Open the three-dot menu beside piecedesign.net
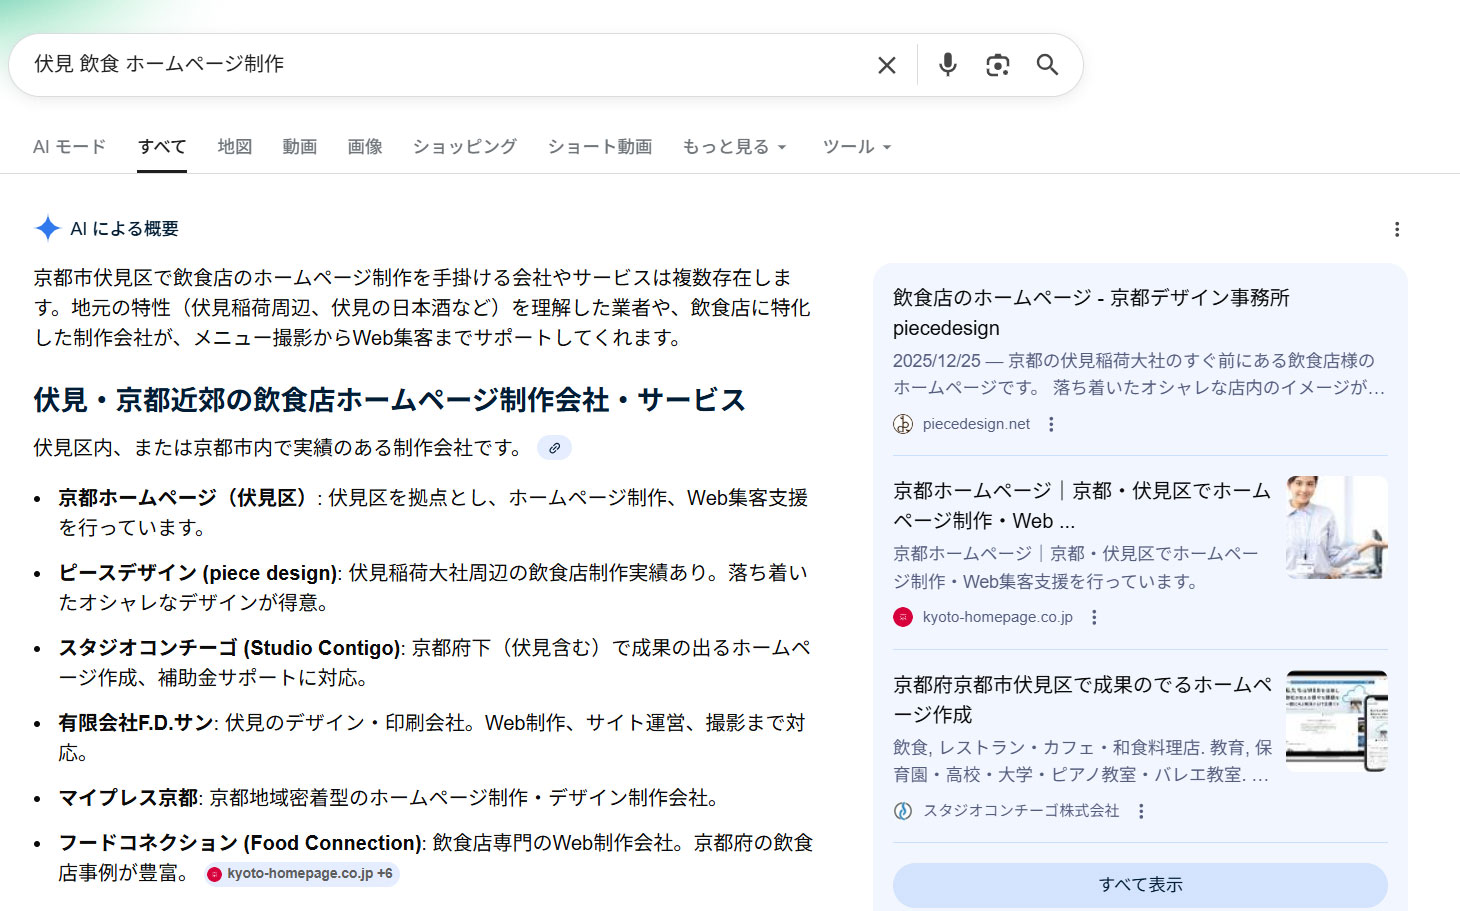The image size is (1460, 911). tap(1050, 423)
